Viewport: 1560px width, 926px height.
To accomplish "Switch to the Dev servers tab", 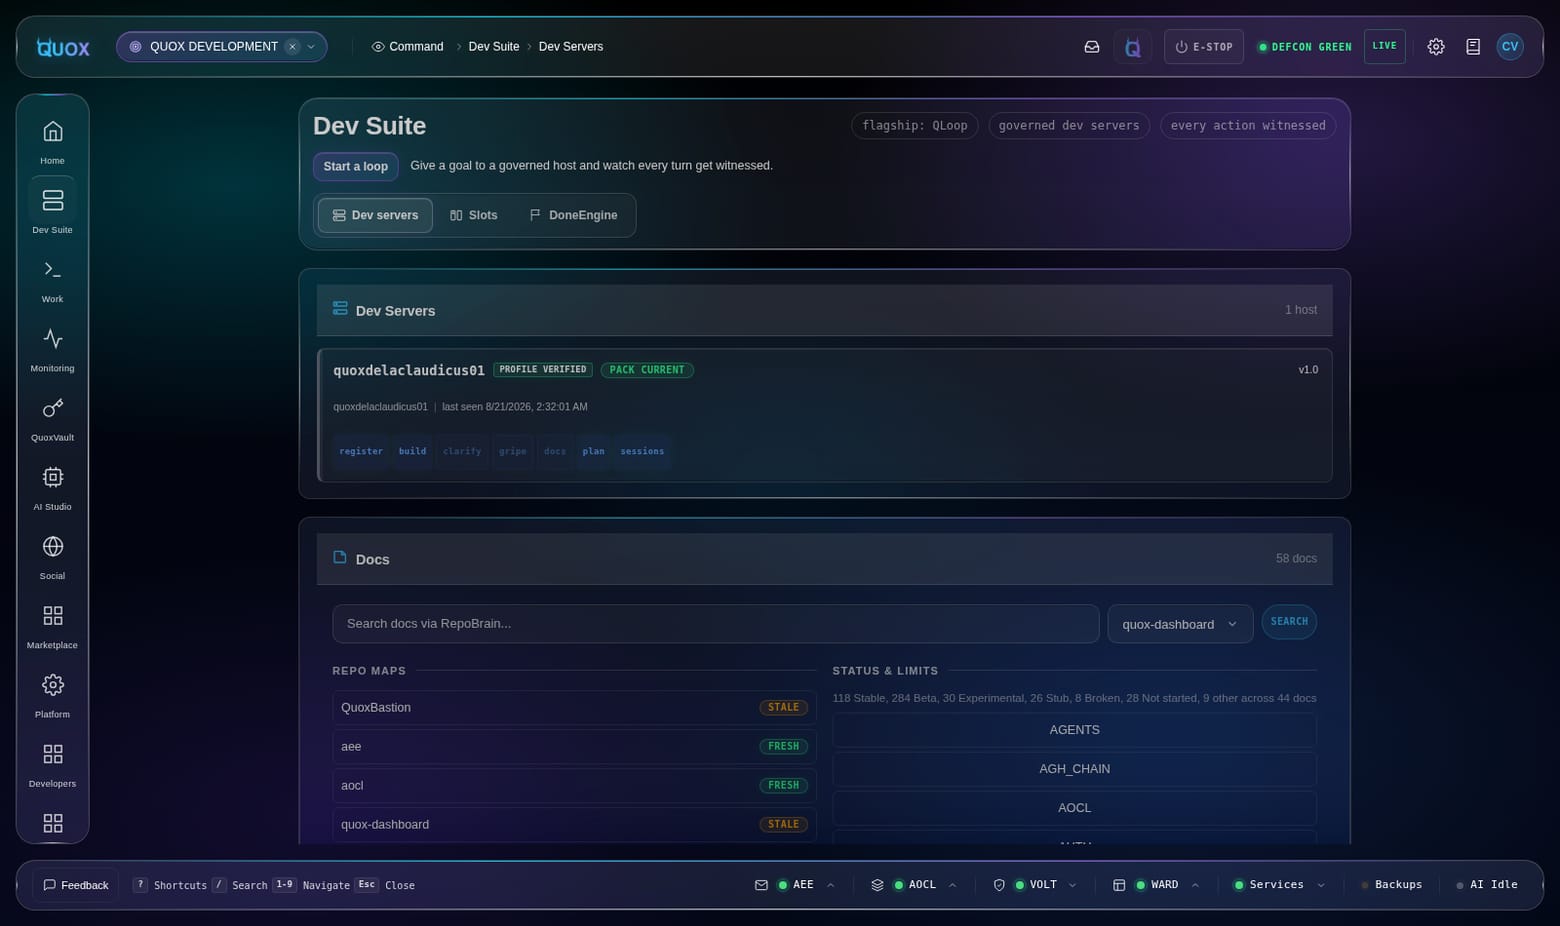I will (x=375, y=215).
